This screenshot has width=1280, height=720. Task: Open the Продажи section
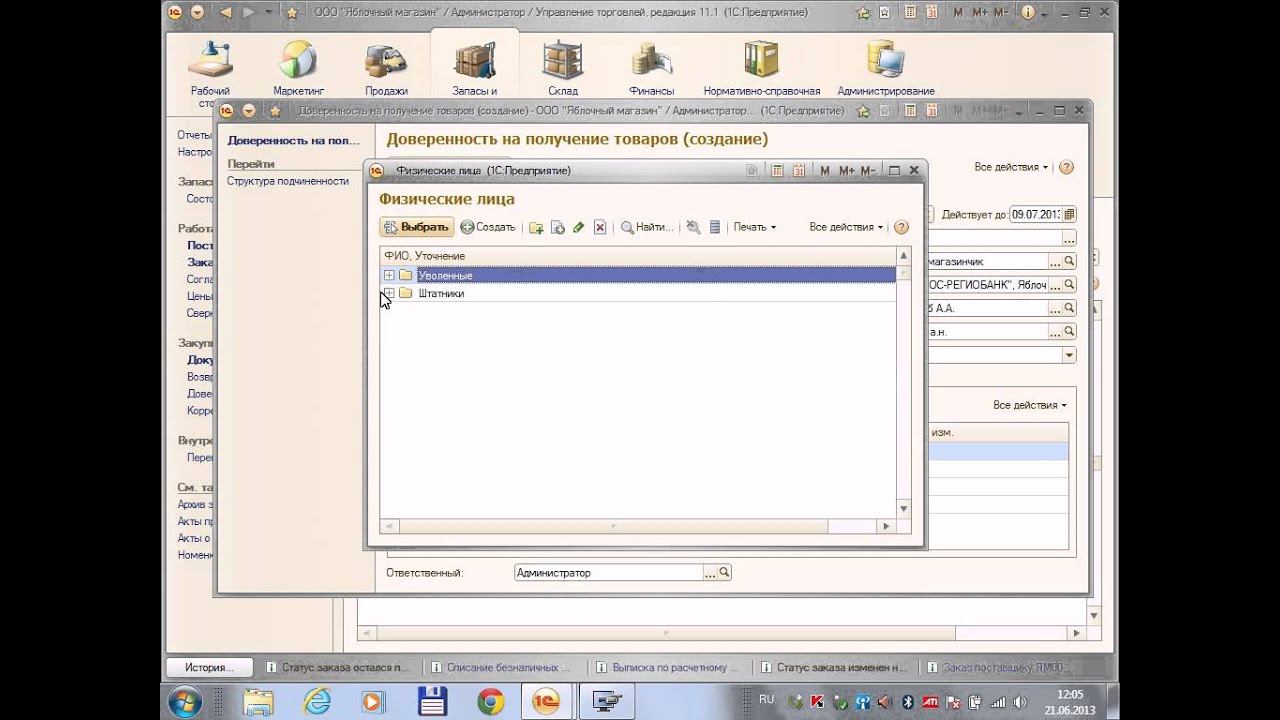pos(386,70)
